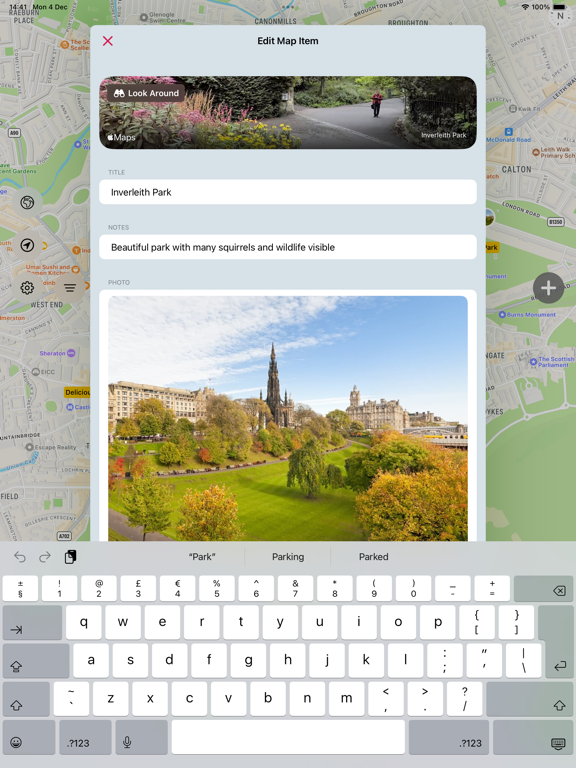Close the Edit Map Item sheet

(x=108, y=41)
